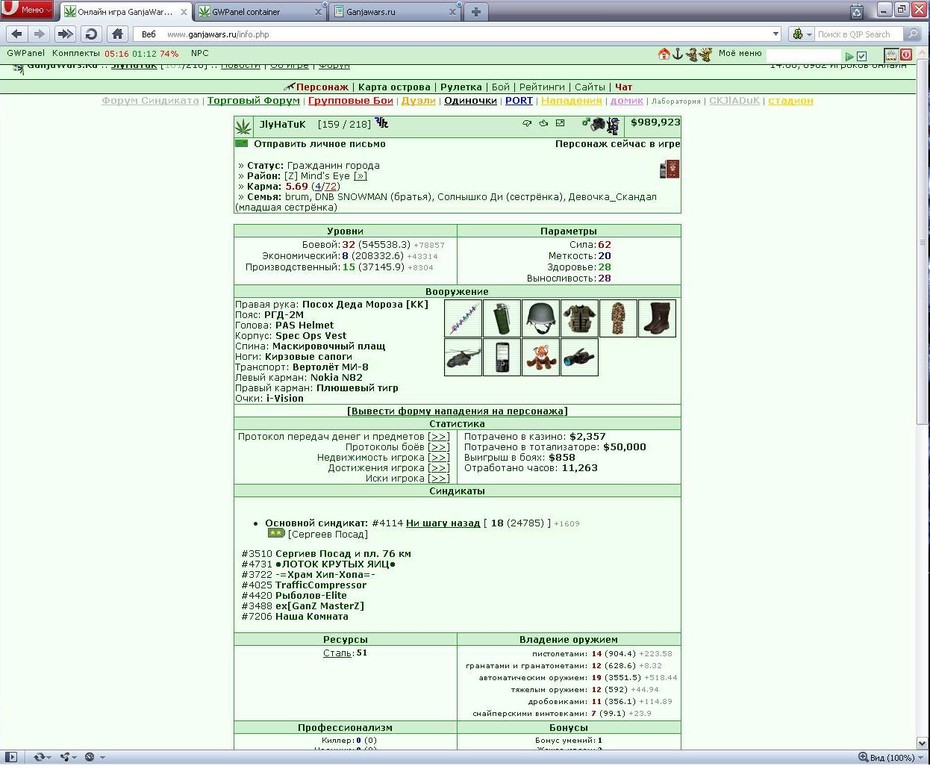Open the syndicate link Ни шагу назад

click(442, 523)
